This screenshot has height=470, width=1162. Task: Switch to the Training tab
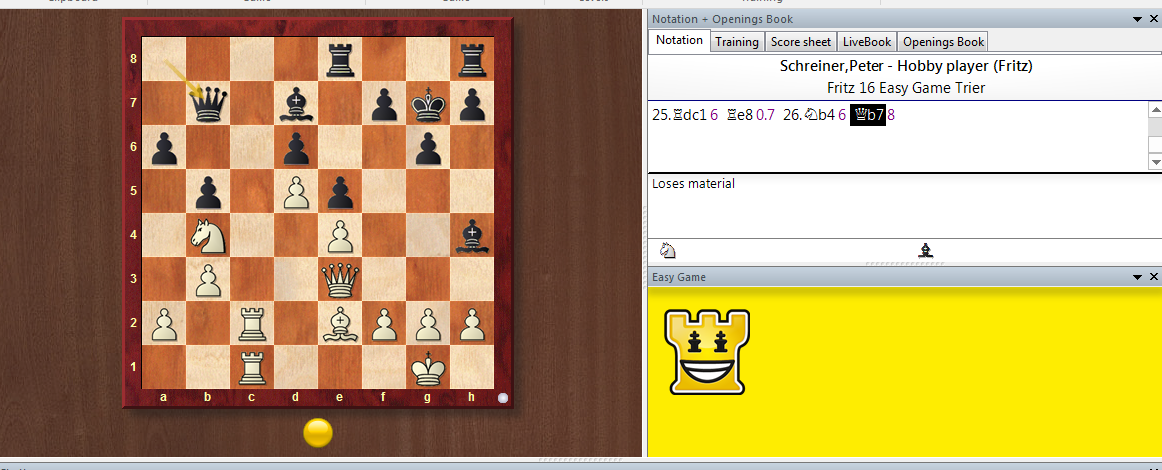tap(736, 41)
